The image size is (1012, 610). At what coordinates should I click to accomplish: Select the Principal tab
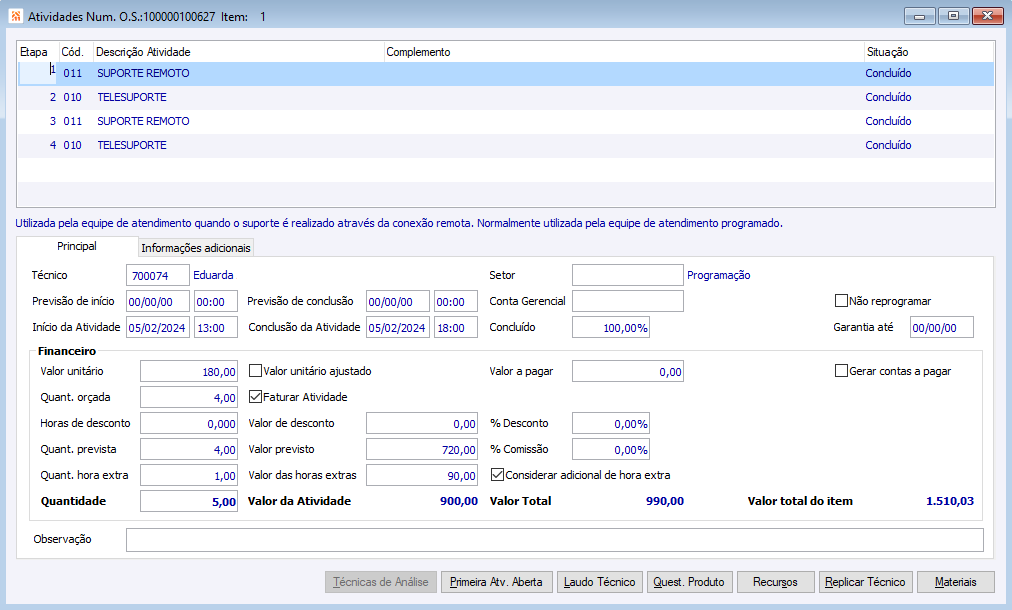(x=76, y=246)
